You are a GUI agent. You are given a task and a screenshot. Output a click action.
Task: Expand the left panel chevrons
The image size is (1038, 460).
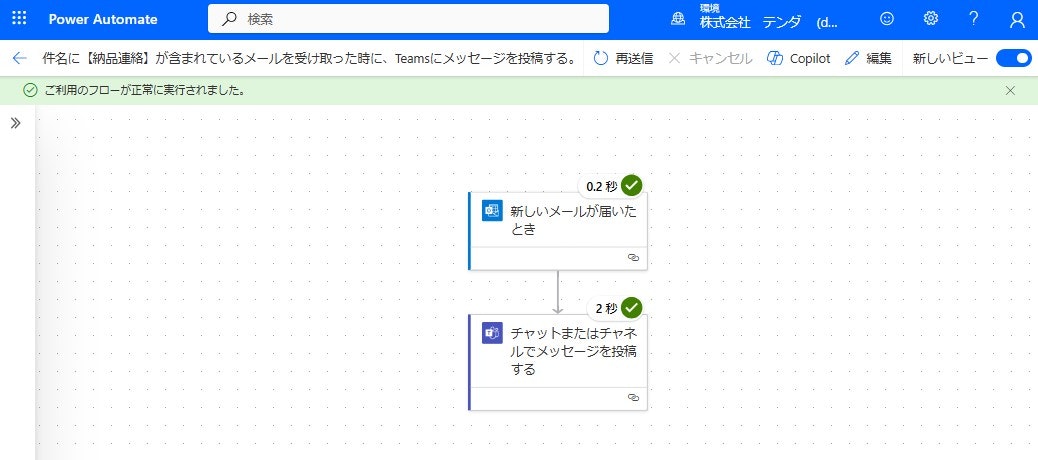[x=15, y=123]
